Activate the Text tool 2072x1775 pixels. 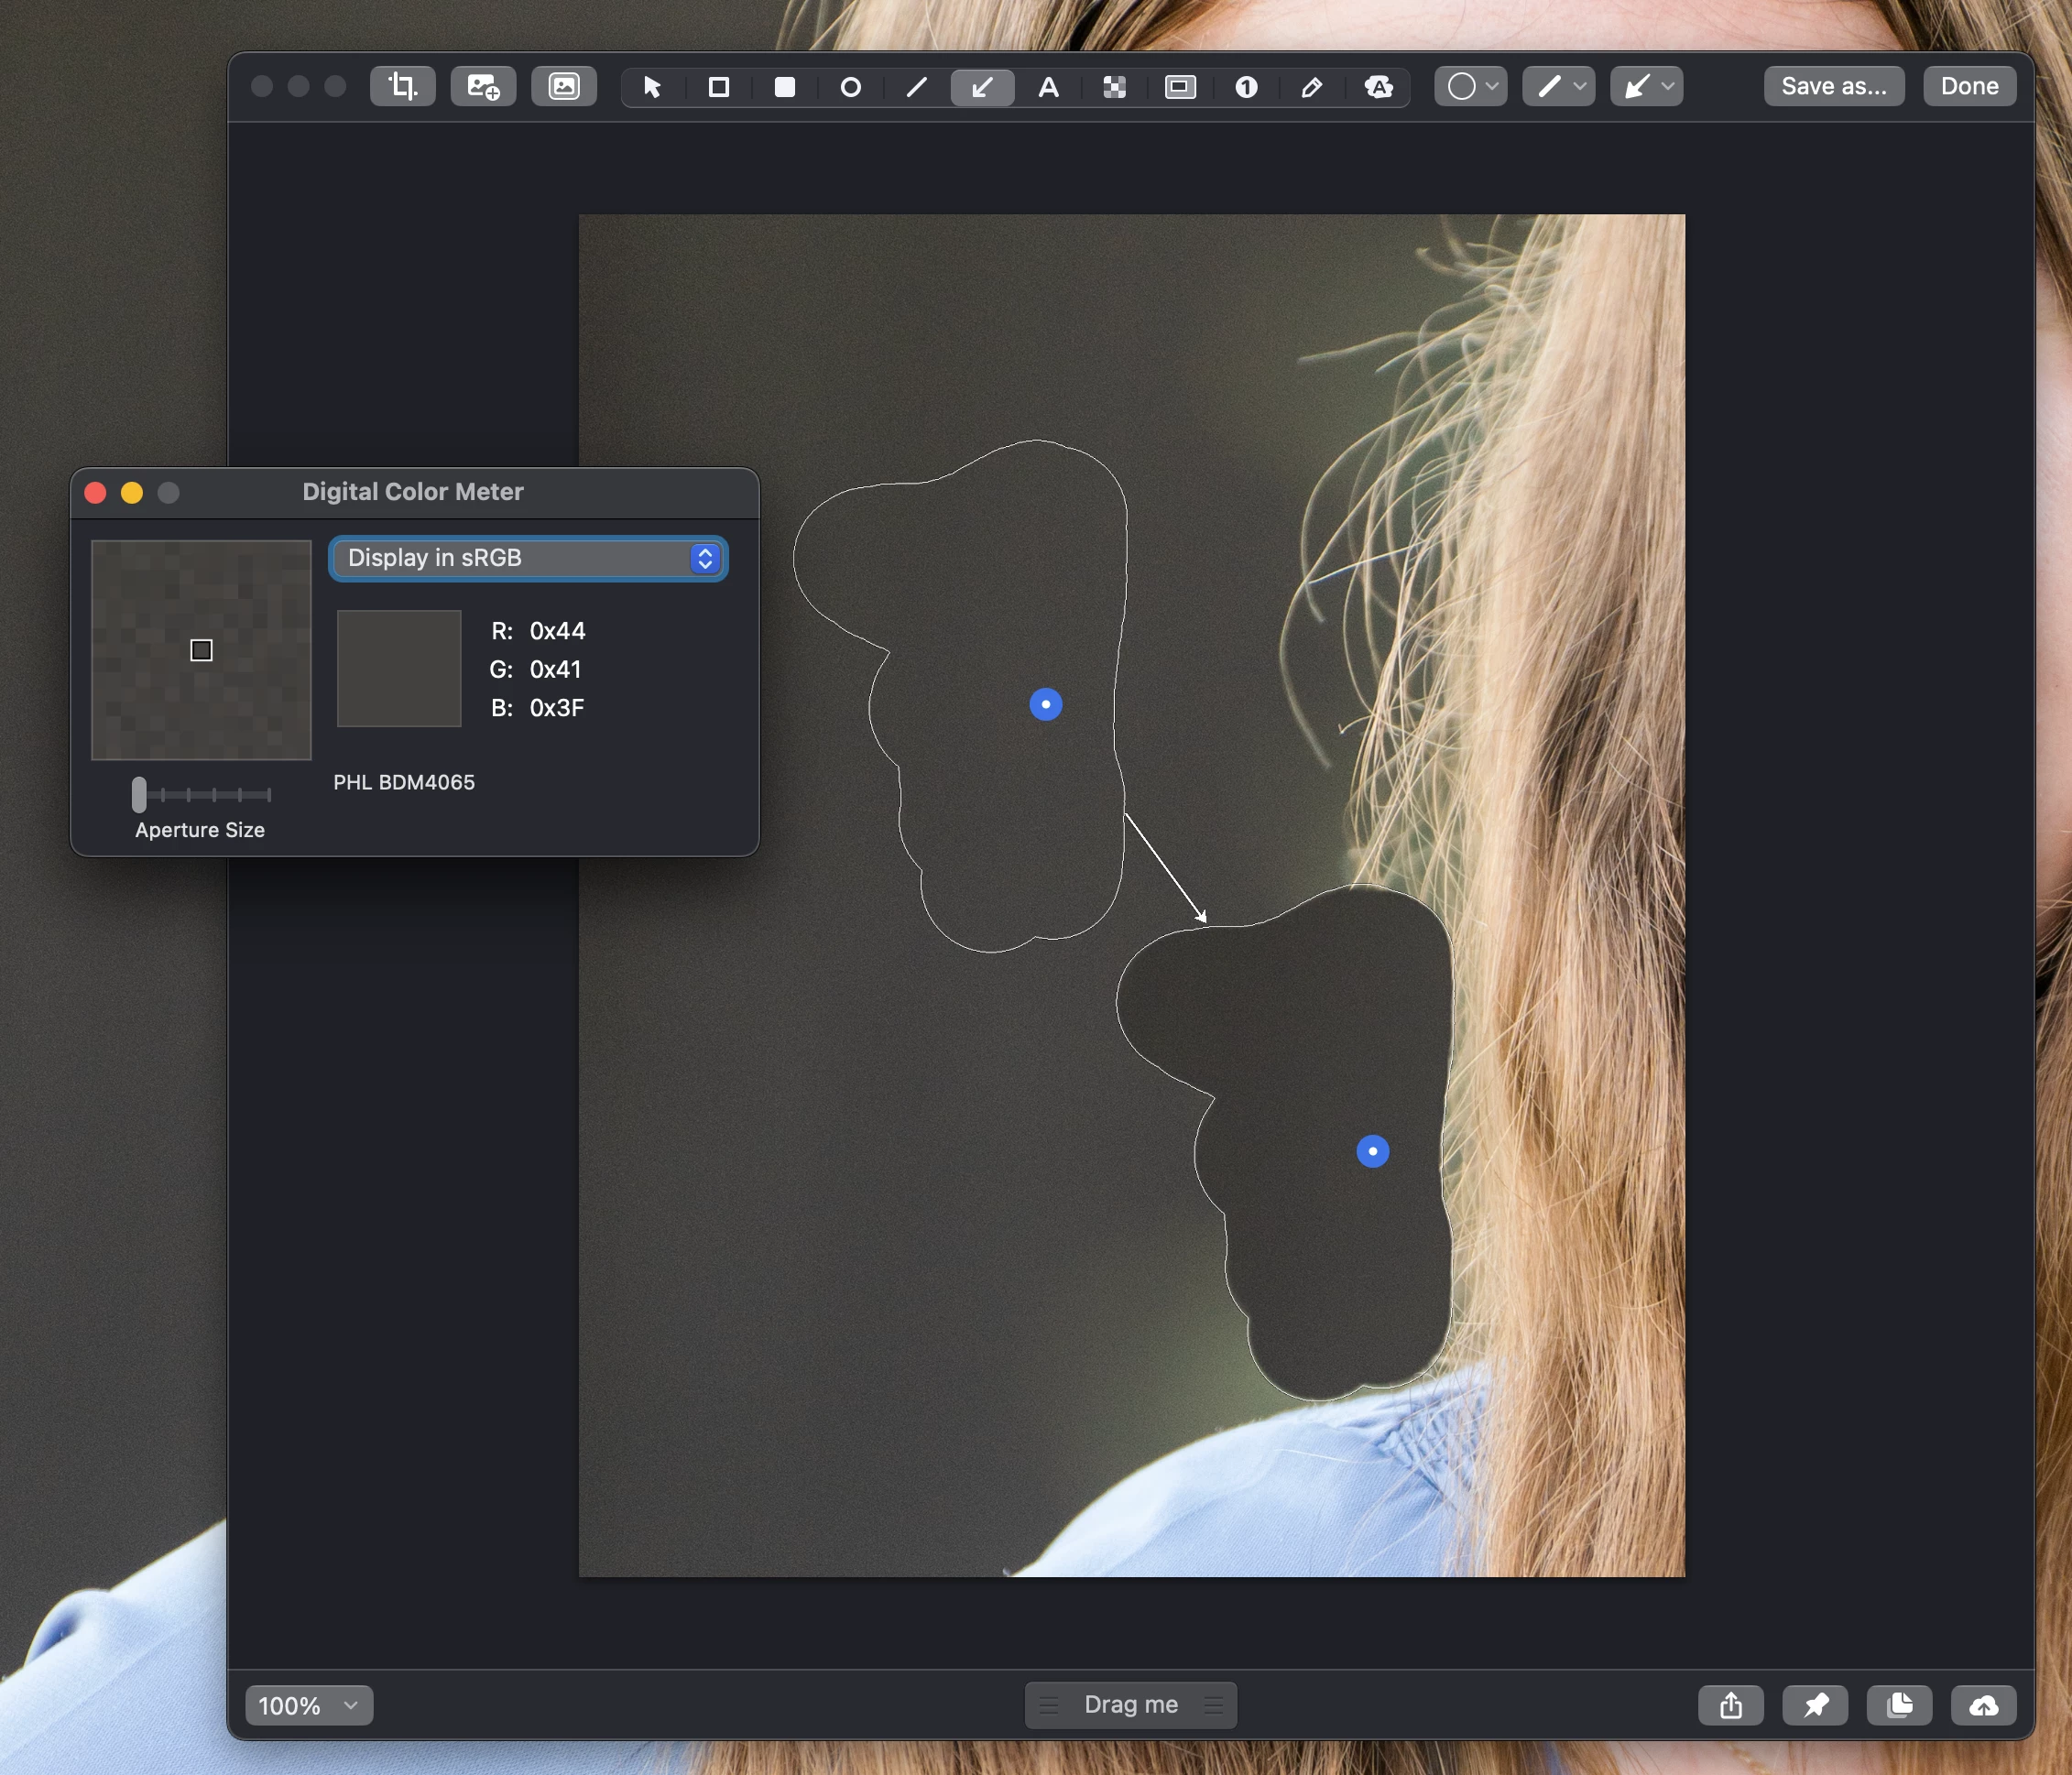click(x=1048, y=88)
